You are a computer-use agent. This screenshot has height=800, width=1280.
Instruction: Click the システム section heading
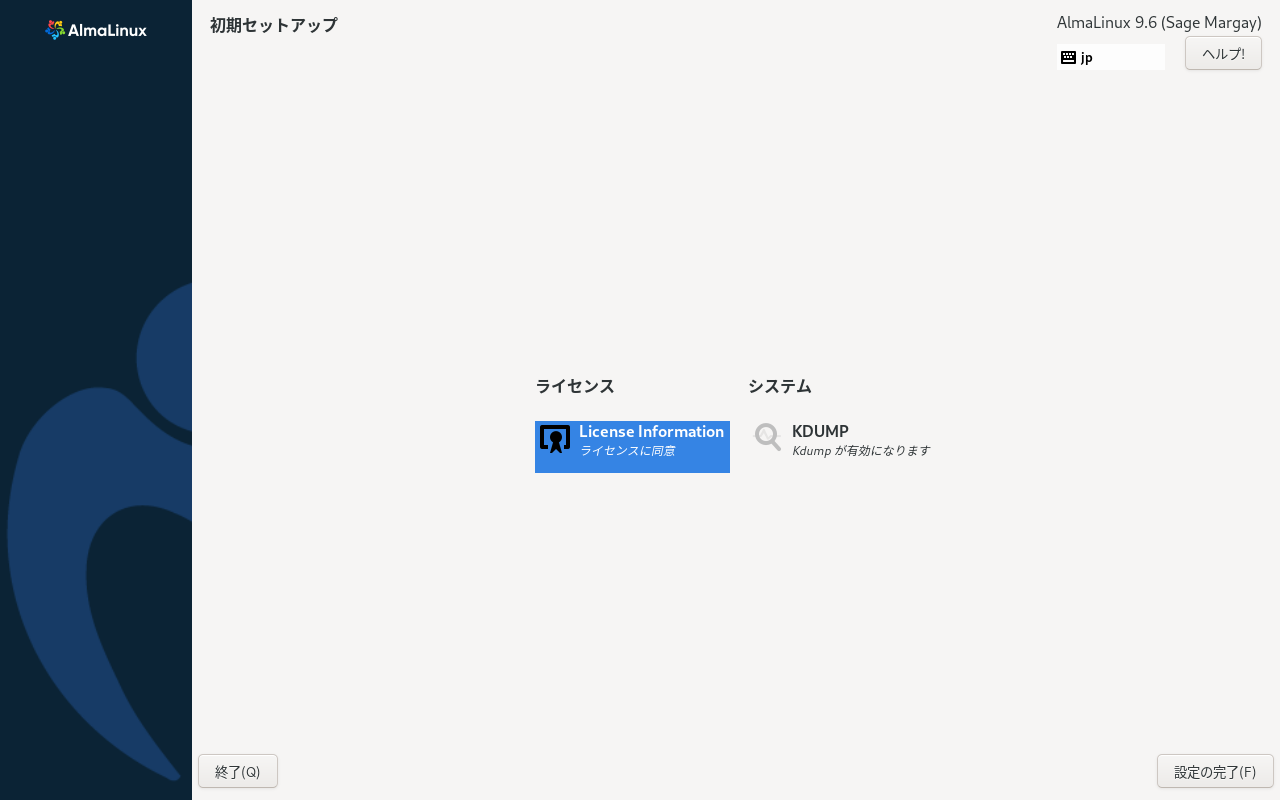pyautogui.click(x=780, y=386)
